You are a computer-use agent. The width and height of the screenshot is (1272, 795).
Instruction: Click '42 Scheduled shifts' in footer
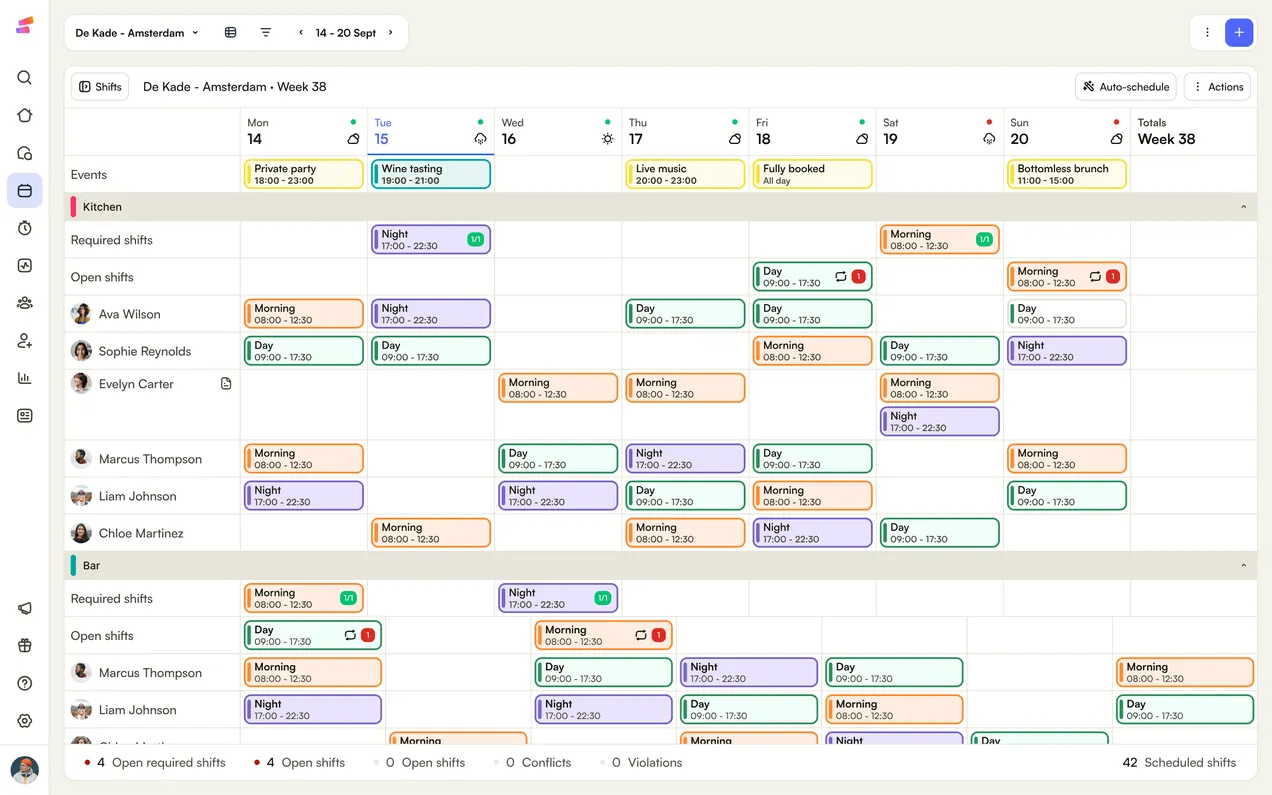point(1179,762)
